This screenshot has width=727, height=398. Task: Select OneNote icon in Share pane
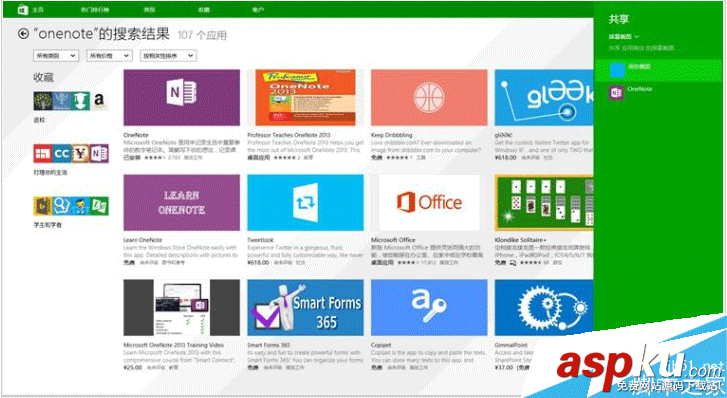(616, 92)
